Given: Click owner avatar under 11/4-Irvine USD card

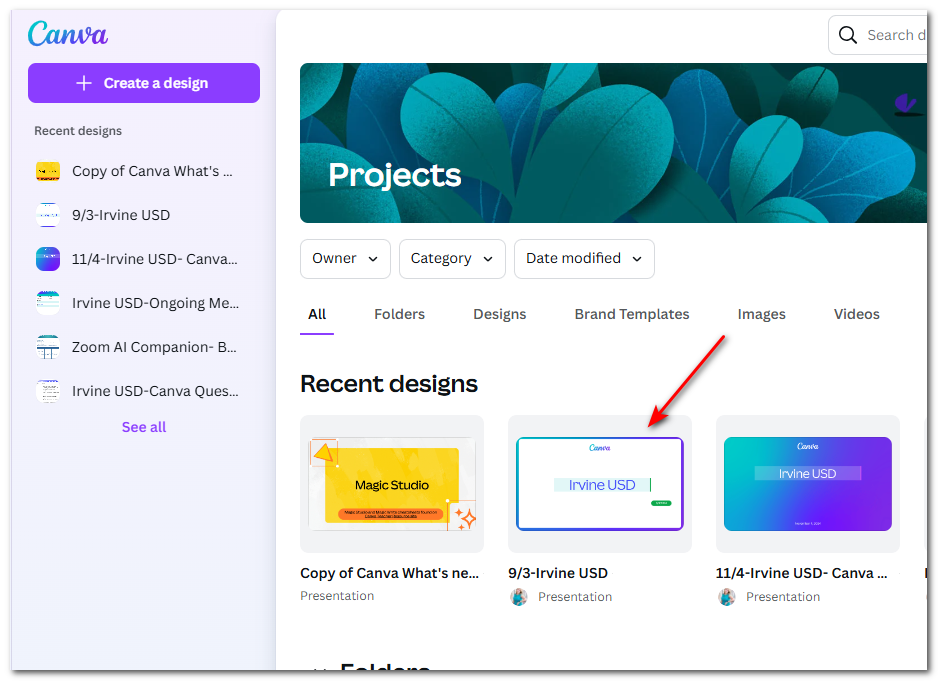Looking at the screenshot, I should [727, 597].
